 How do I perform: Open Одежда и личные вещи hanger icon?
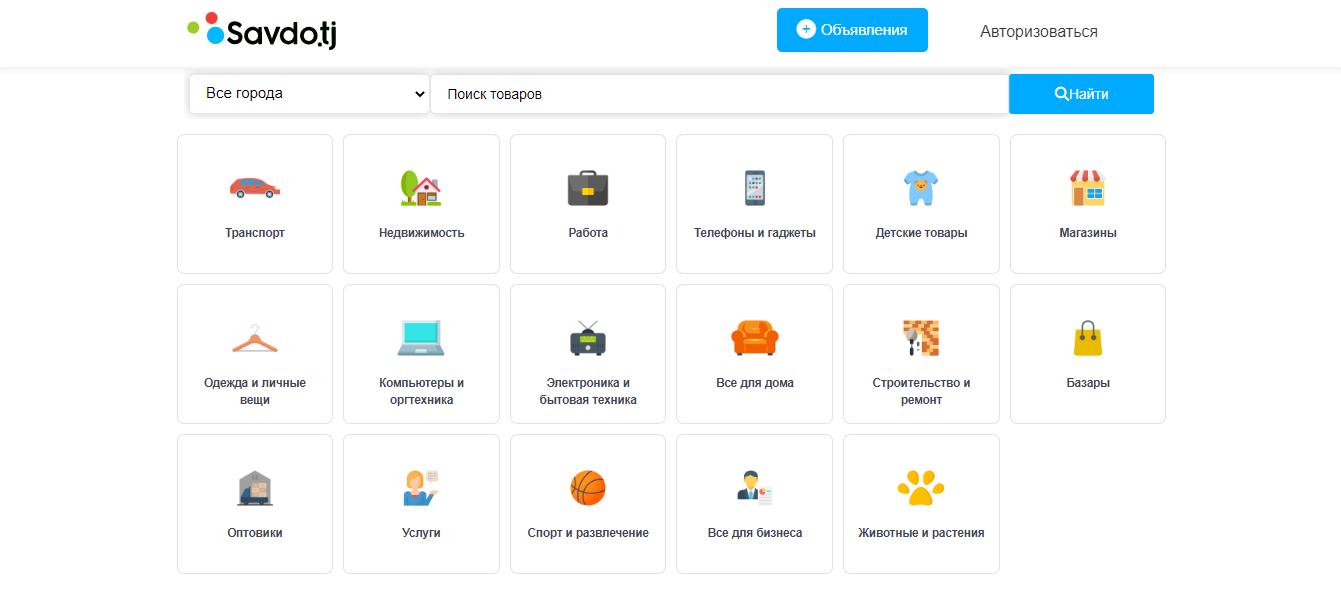coord(254,337)
